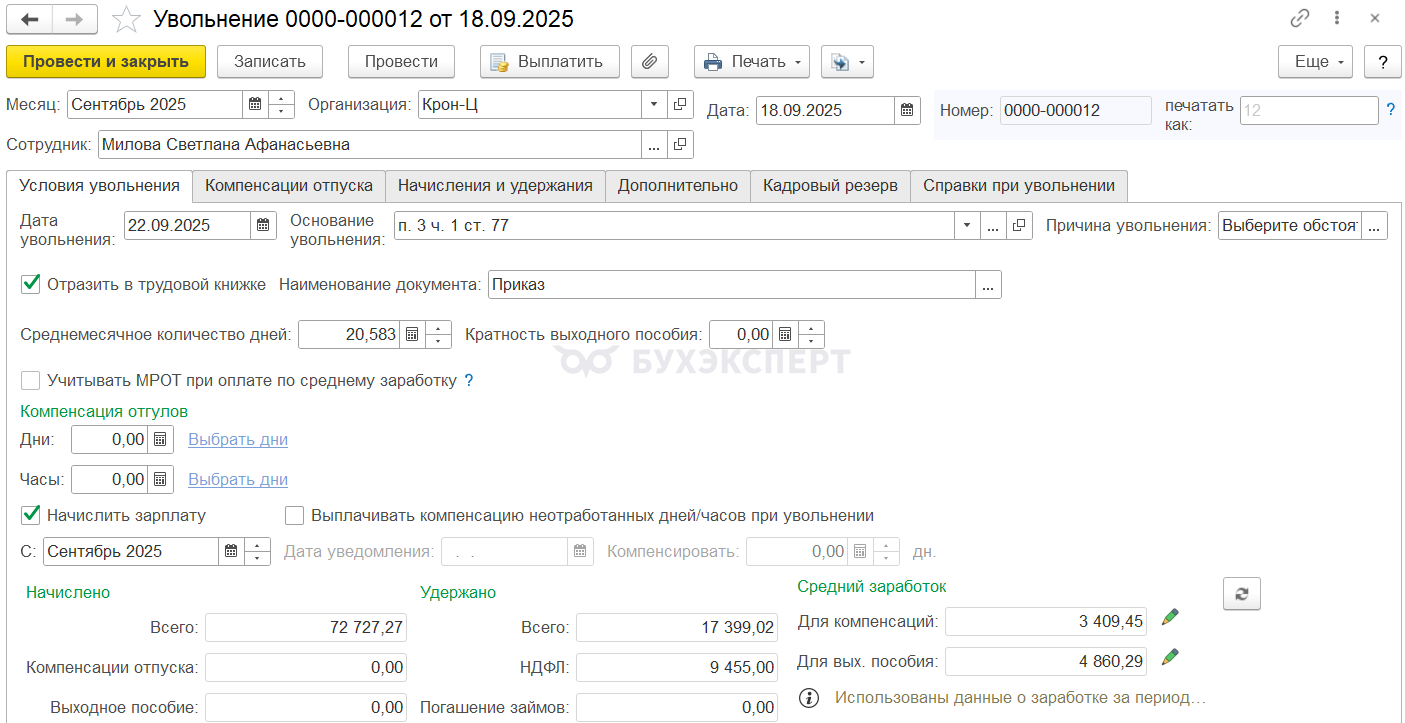Open calendar for dismissal date field
Image resolution: width=1405 pixels, height=723 pixels.
(x=263, y=225)
